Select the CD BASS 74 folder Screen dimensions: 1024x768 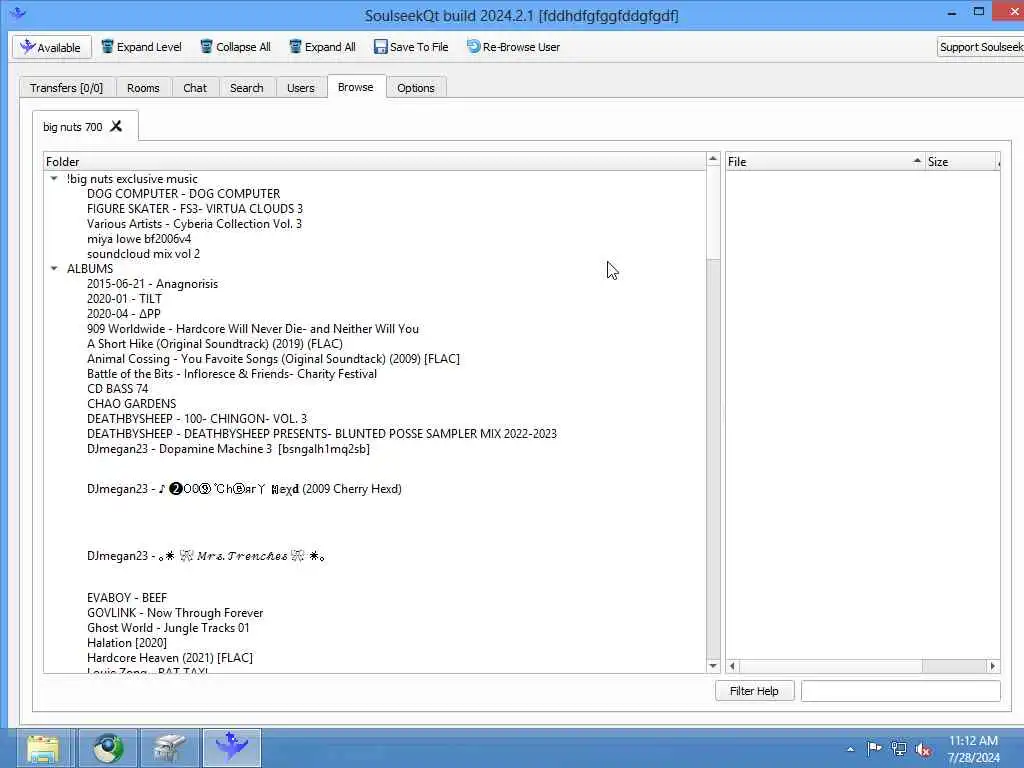[118, 389]
